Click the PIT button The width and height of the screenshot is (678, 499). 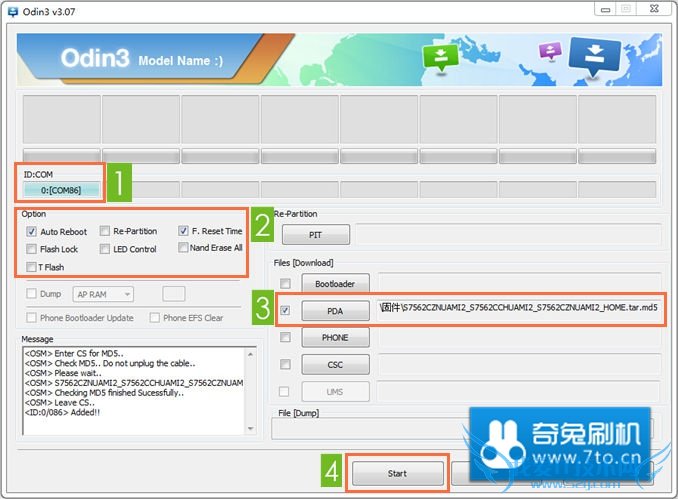click(316, 235)
